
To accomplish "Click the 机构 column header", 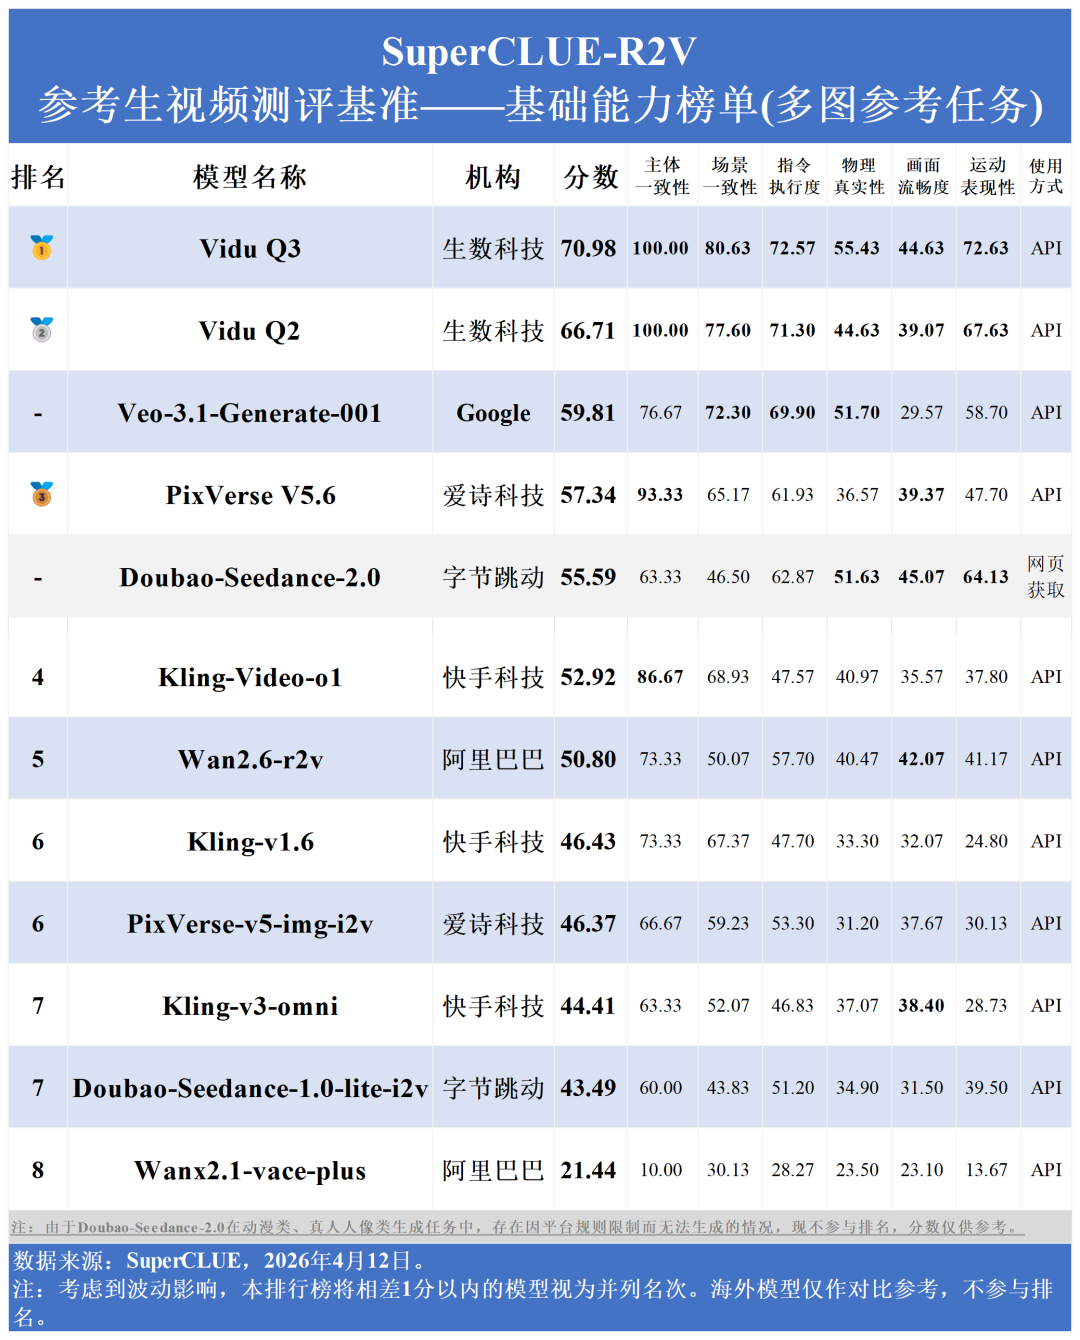I will pos(493,177).
